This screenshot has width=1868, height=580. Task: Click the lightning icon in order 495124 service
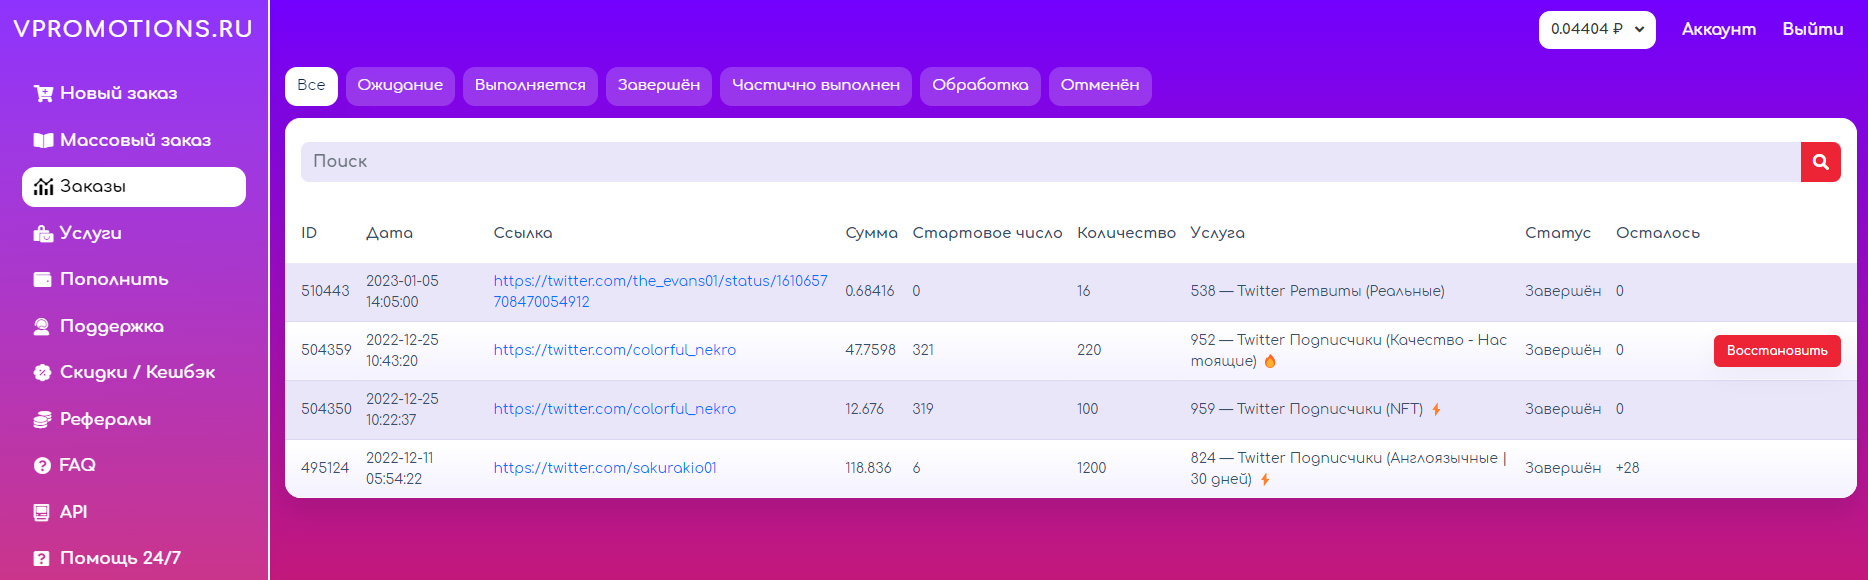point(1265,480)
